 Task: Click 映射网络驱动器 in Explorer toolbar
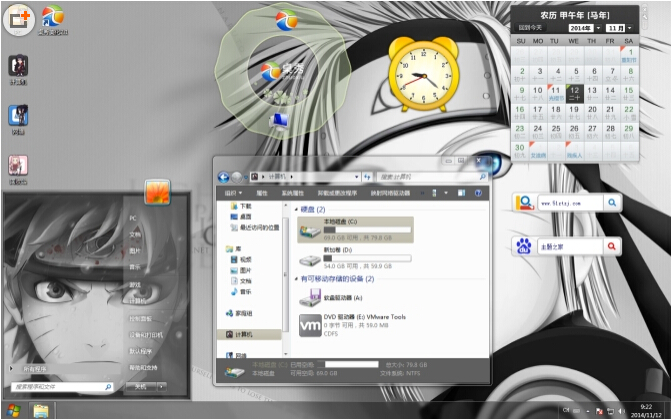(x=390, y=193)
